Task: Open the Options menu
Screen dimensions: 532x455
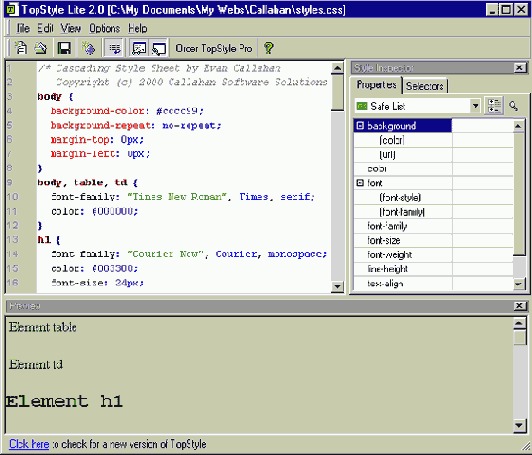Action: (x=104, y=29)
